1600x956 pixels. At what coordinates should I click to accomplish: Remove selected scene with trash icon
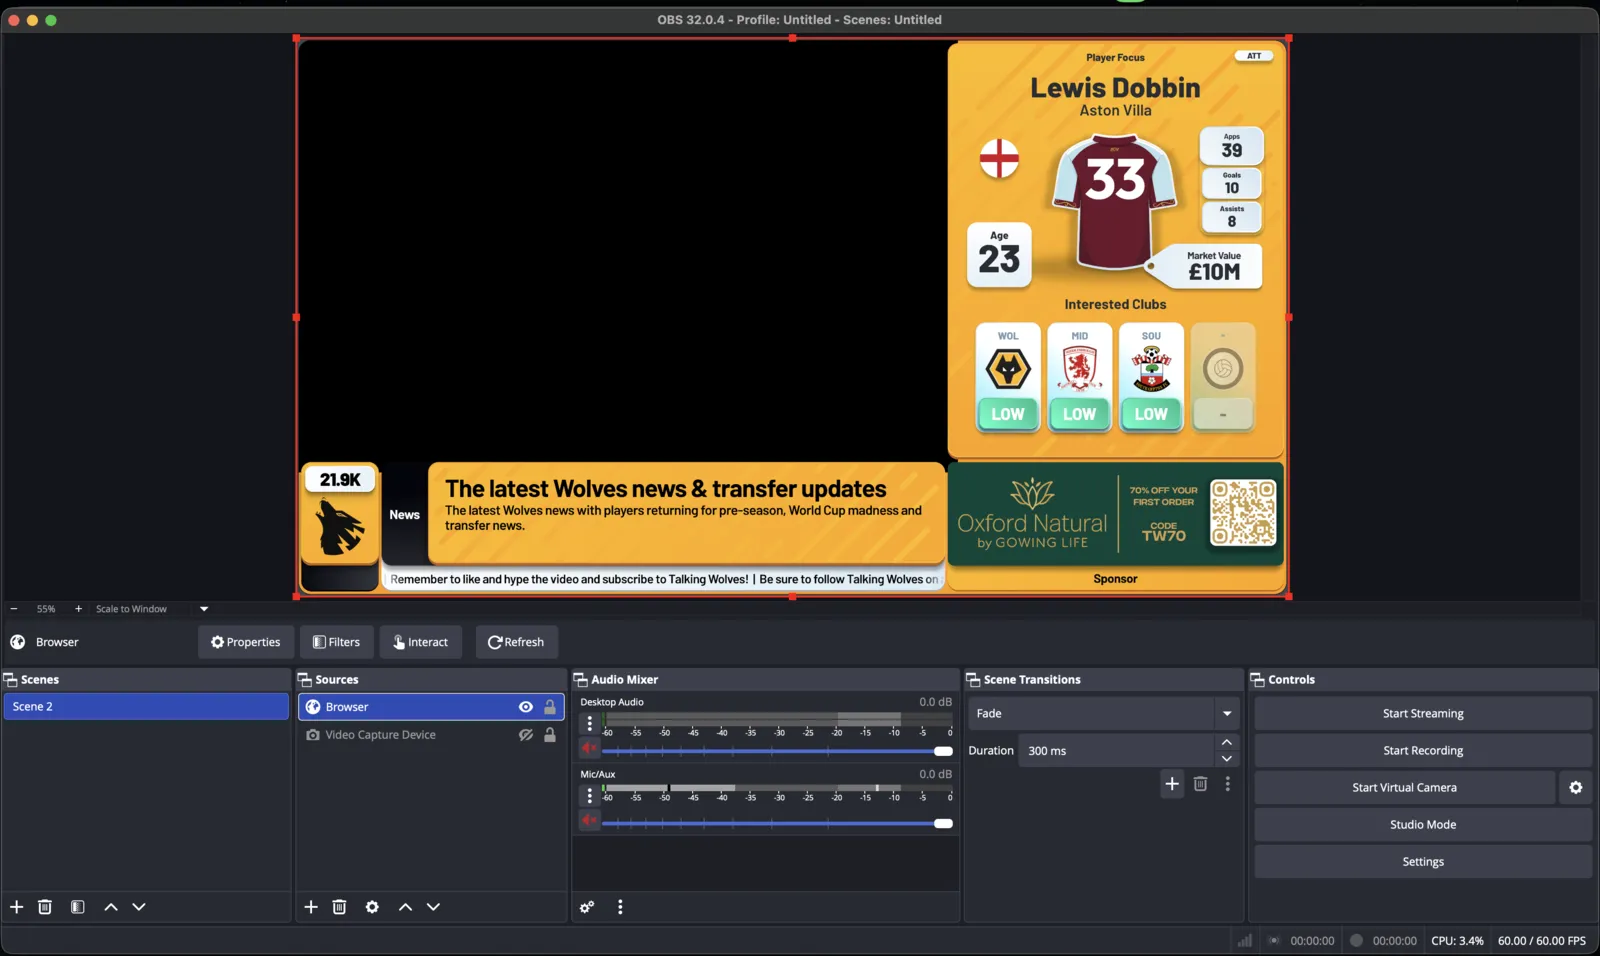pos(45,907)
